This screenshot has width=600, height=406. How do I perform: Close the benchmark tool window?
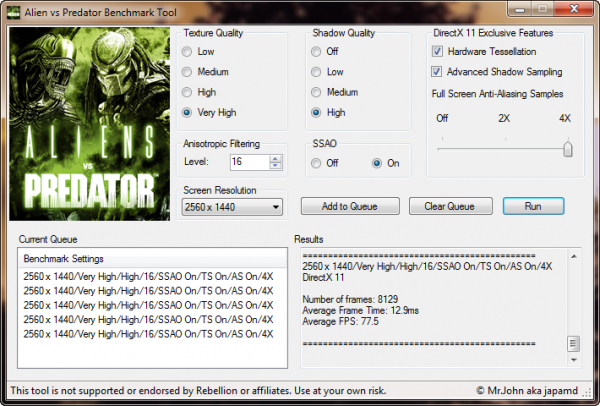coord(574,9)
